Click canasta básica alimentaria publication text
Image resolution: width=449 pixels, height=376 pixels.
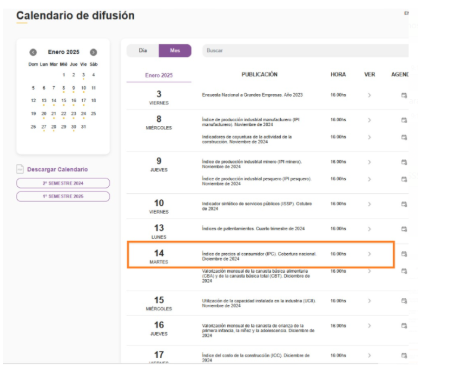pos(256,276)
